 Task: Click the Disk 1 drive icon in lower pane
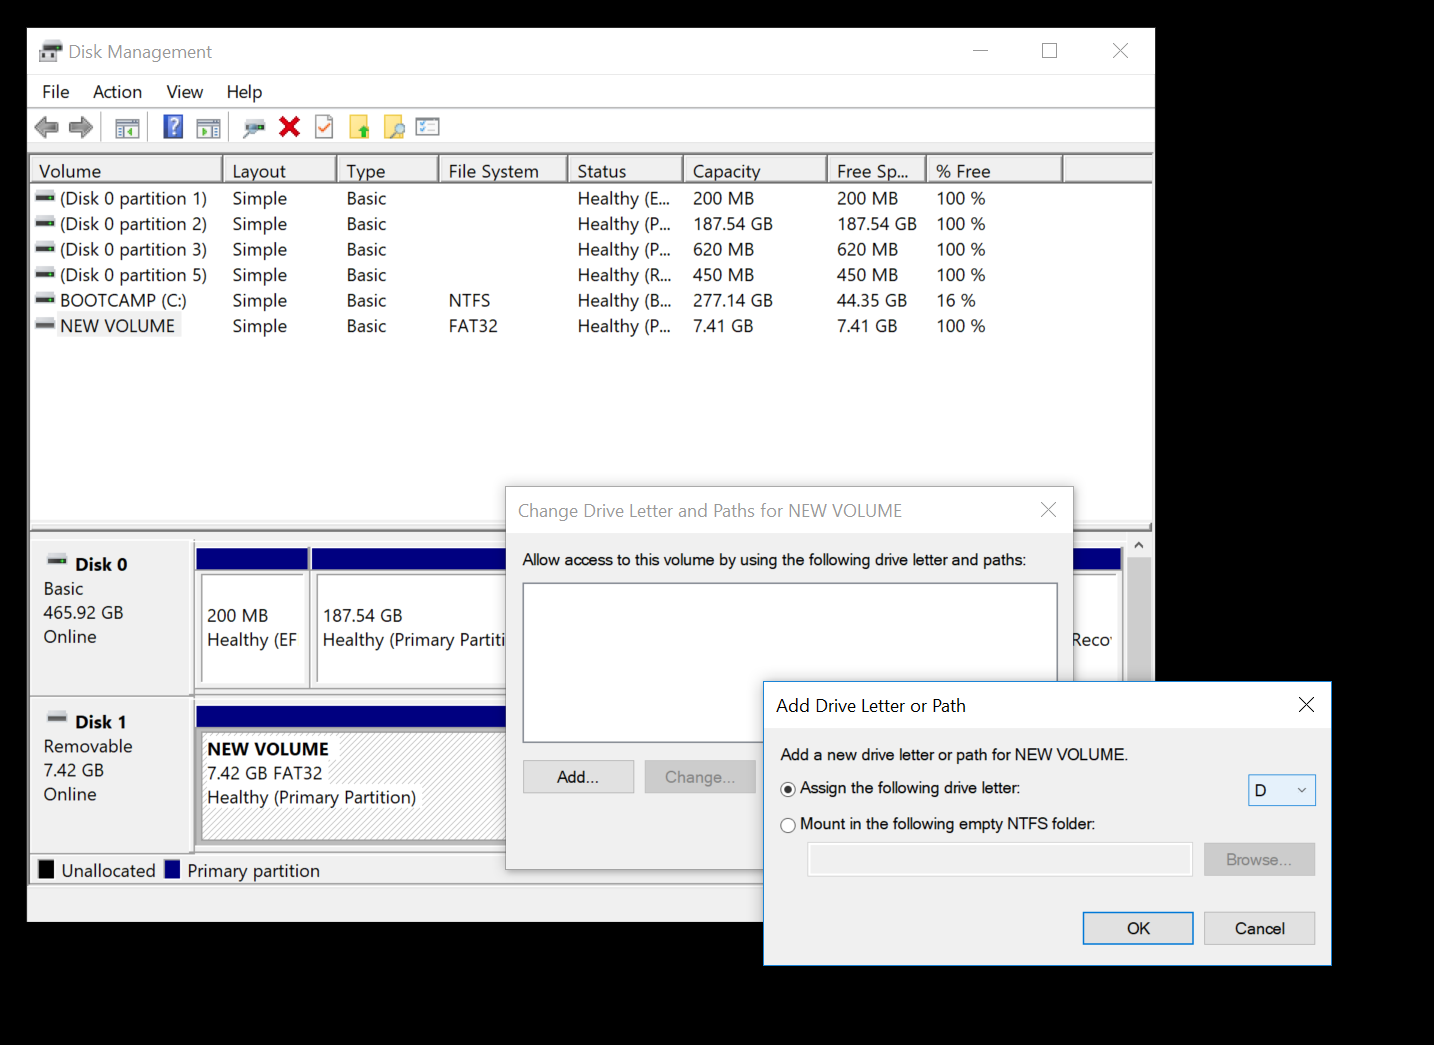(57, 719)
